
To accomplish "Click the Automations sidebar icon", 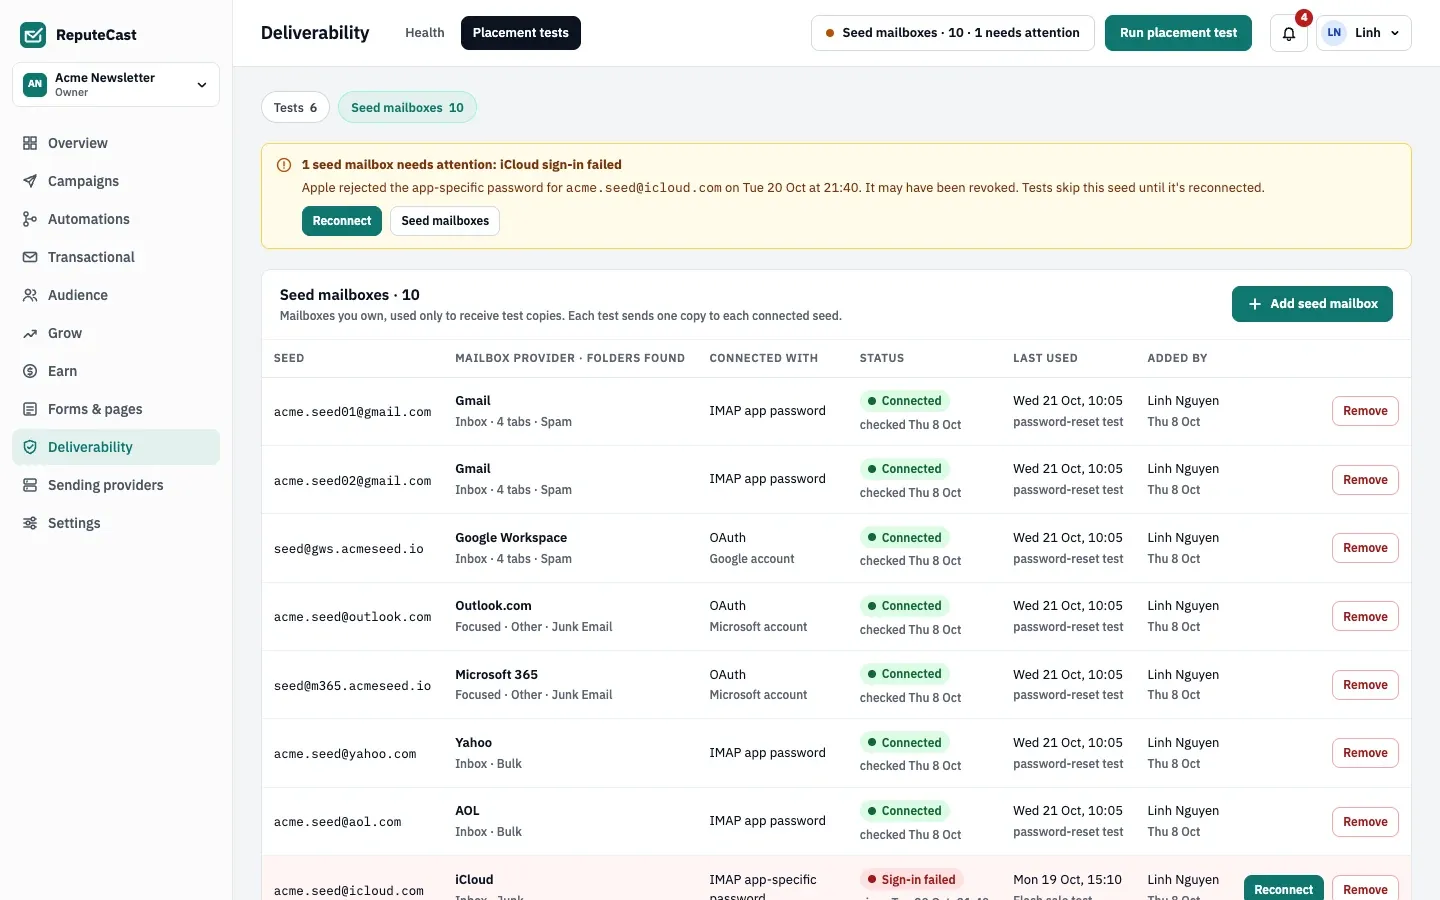I will [x=30, y=219].
